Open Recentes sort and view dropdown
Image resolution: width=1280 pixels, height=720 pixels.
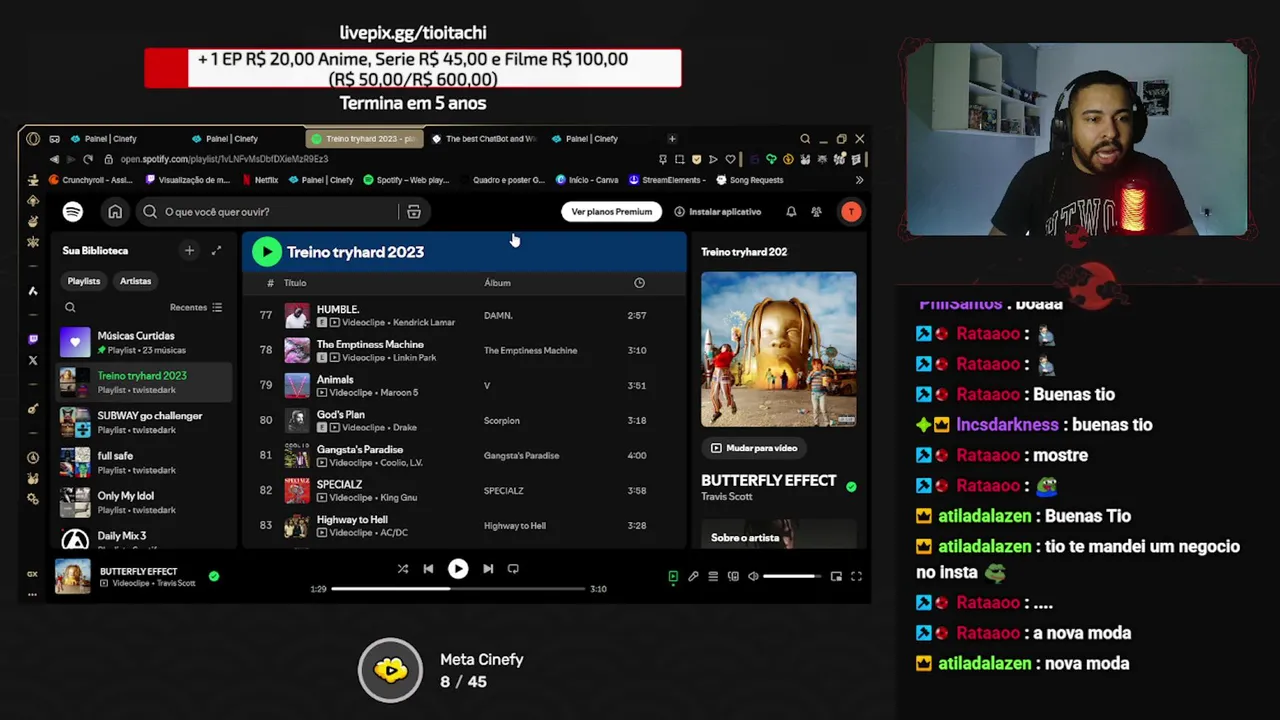(196, 308)
